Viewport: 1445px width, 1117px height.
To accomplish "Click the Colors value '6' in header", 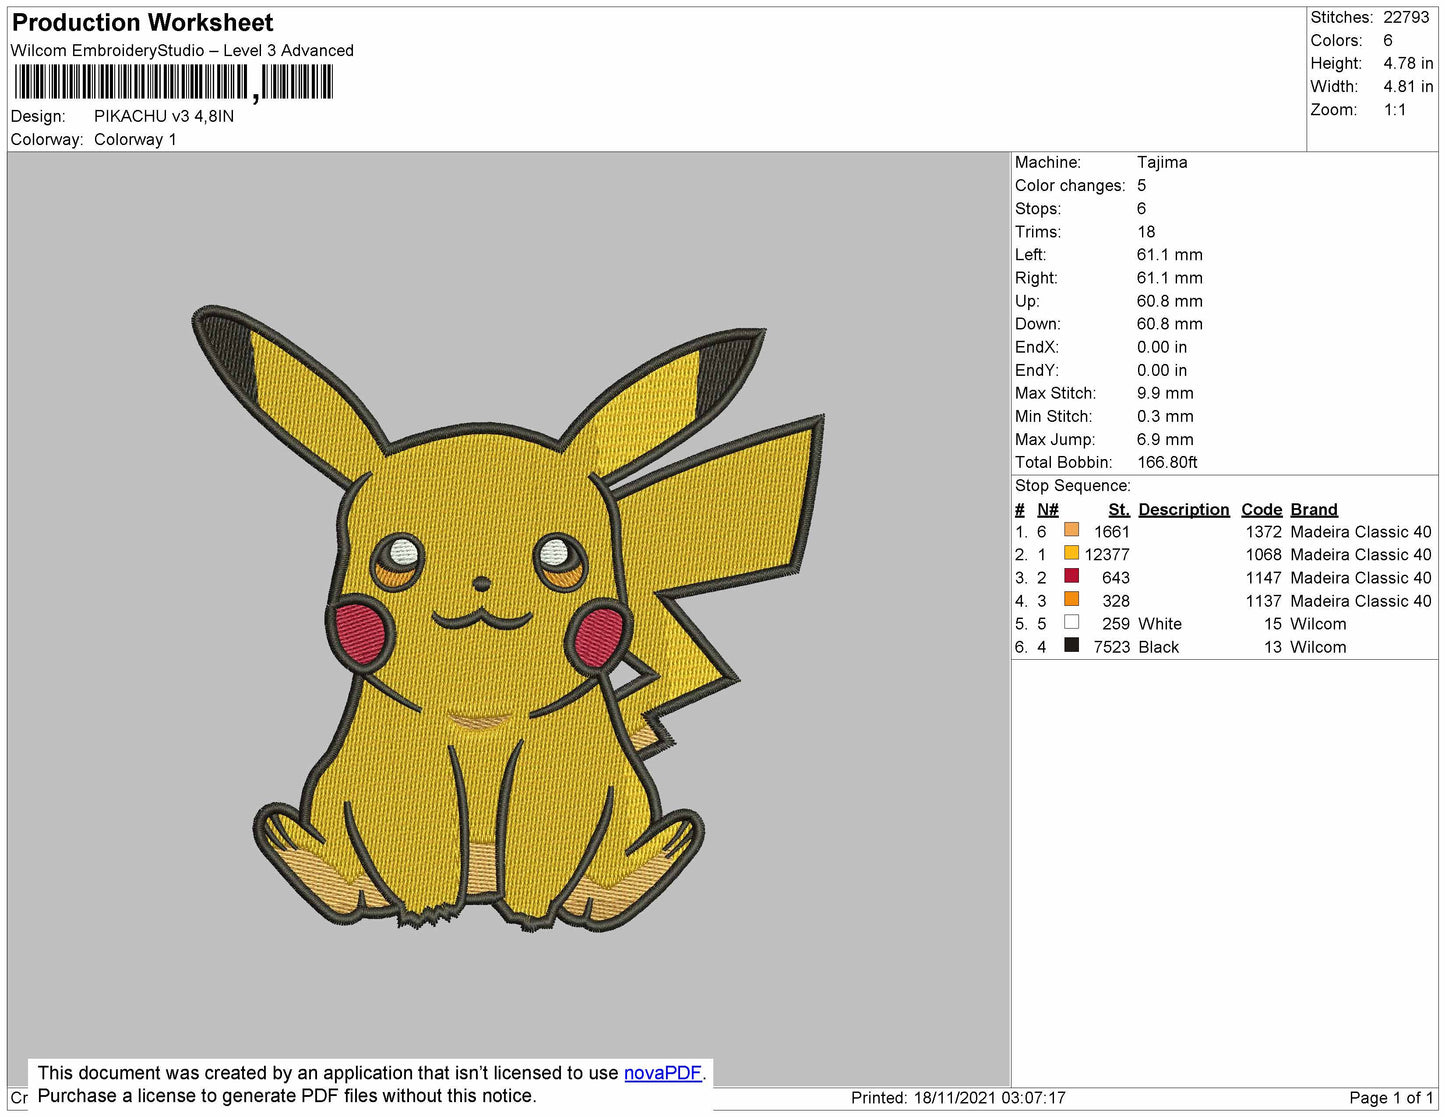I will pyautogui.click(x=1388, y=40).
